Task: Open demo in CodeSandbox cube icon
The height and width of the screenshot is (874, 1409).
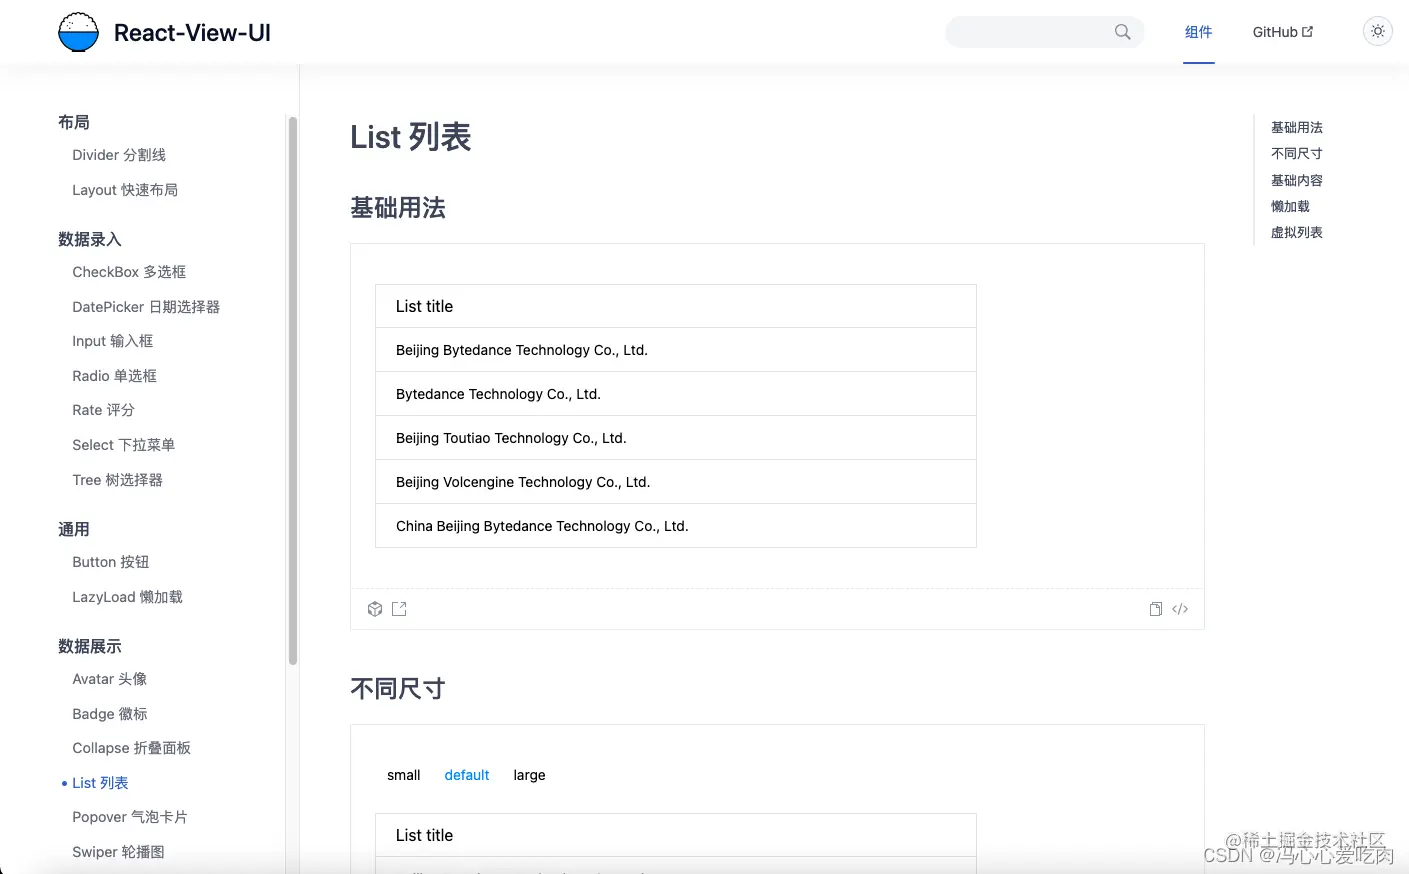Action: (x=375, y=609)
